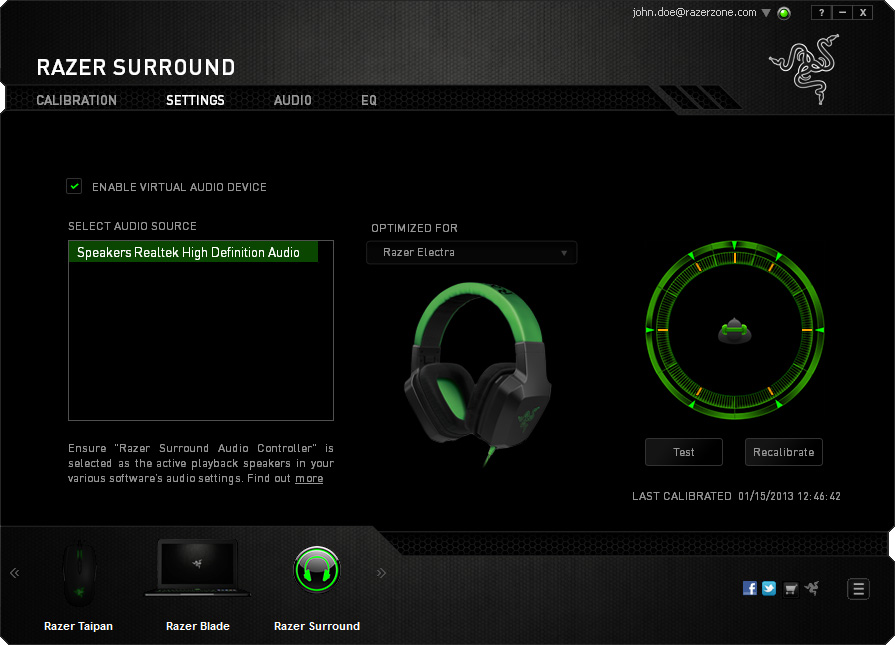Toggle Enable Virtual Audio Device checkbox
This screenshot has width=895, height=645.
[74, 186]
